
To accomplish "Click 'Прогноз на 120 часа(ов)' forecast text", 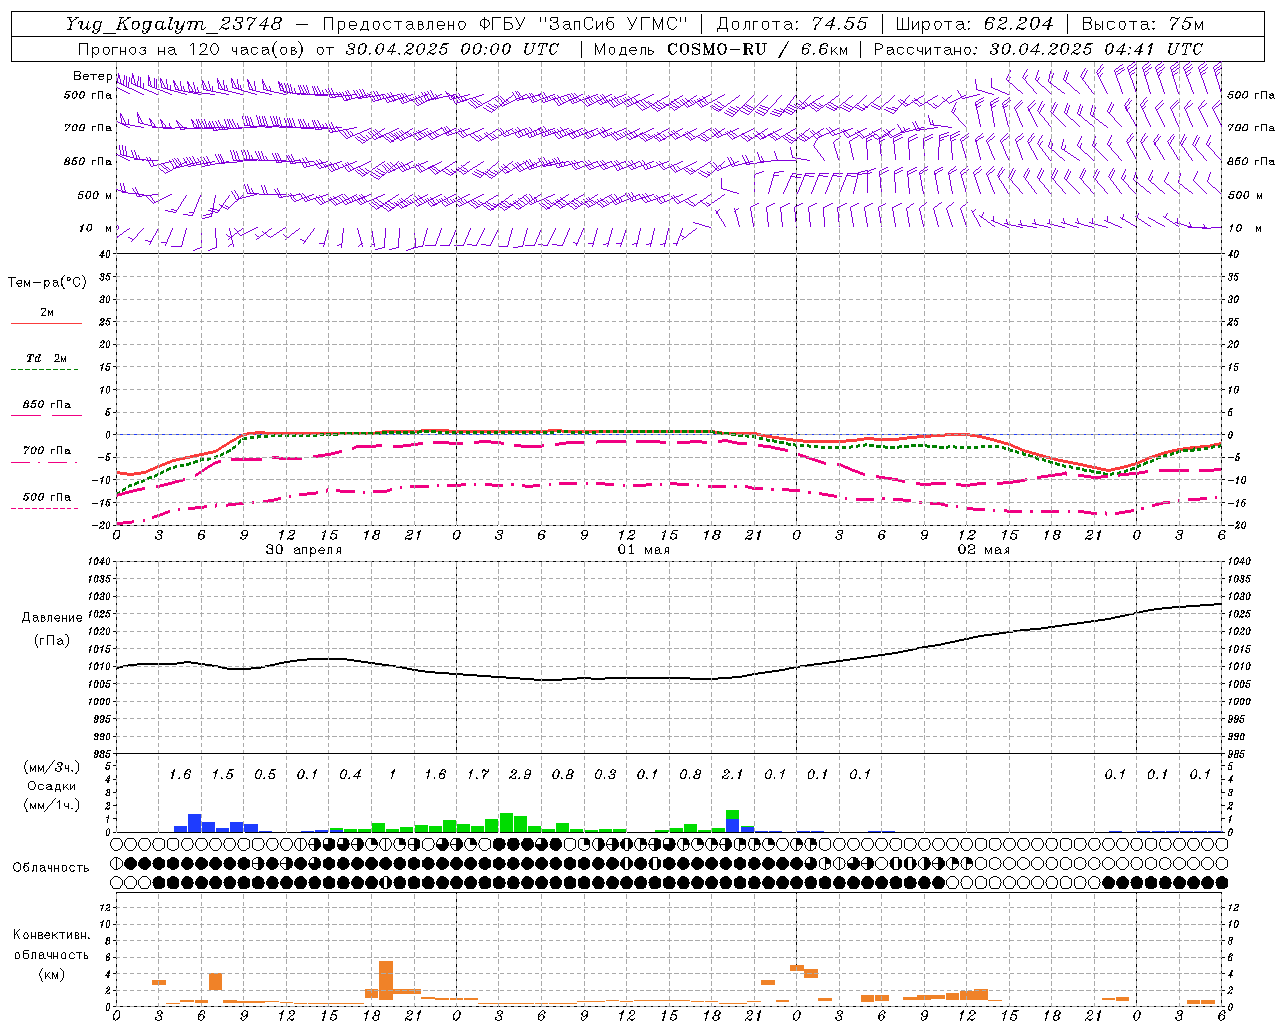I will 193,49.
